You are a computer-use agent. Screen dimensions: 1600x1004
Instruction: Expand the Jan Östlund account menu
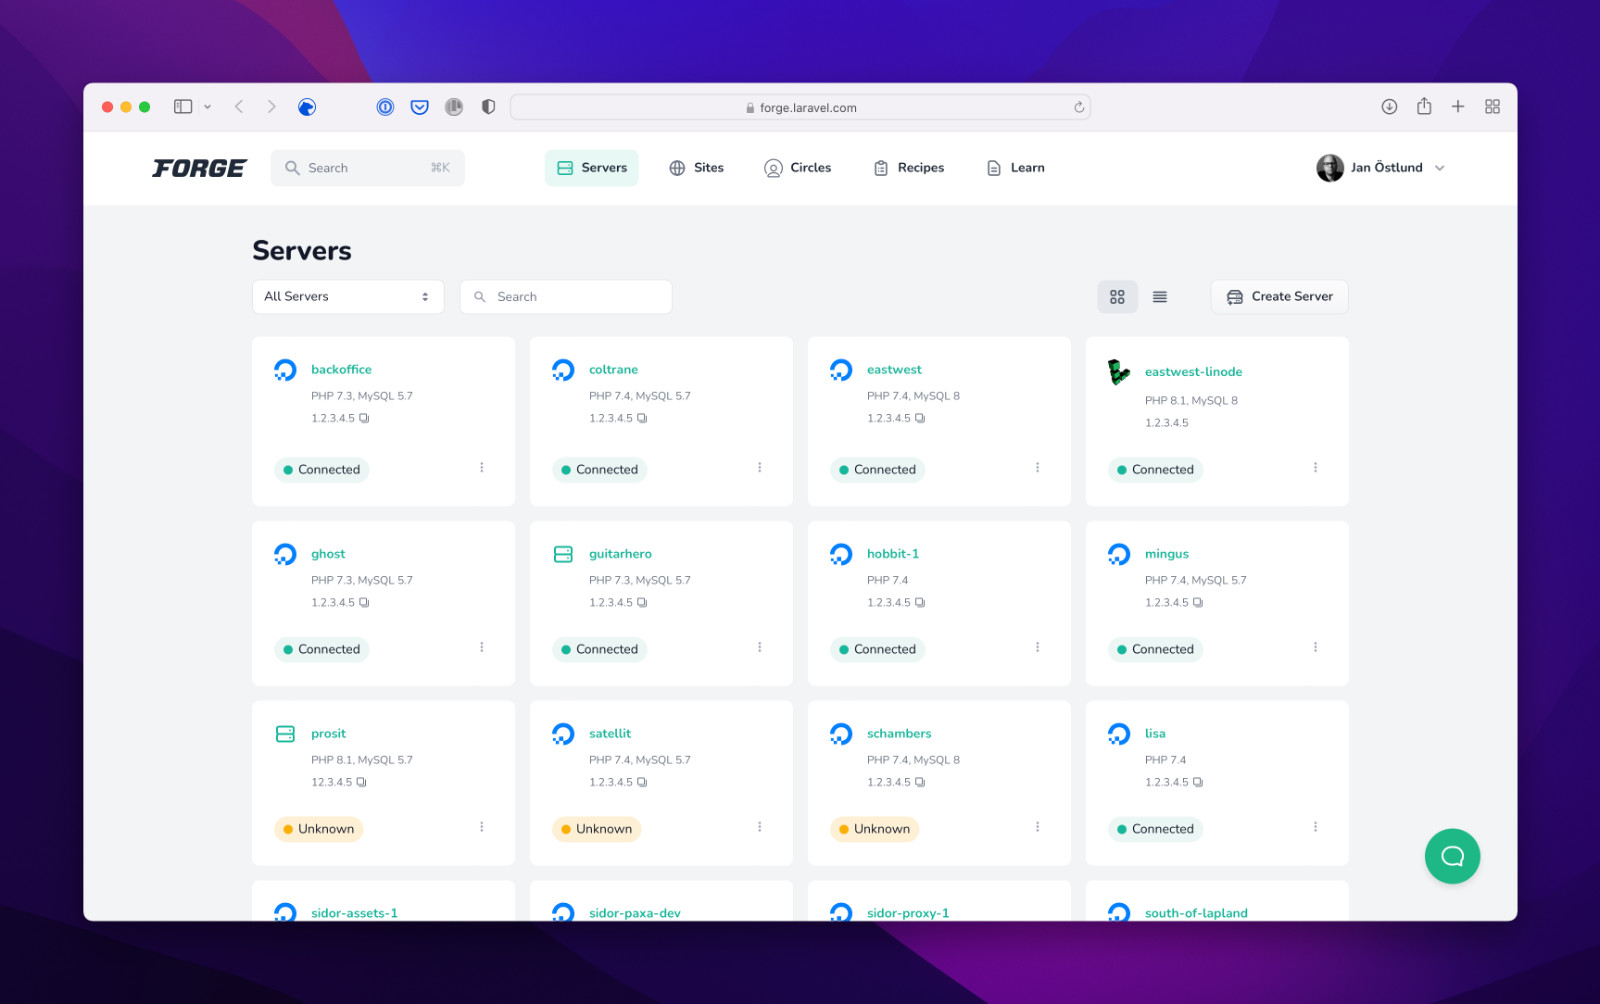tap(1384, 167)
